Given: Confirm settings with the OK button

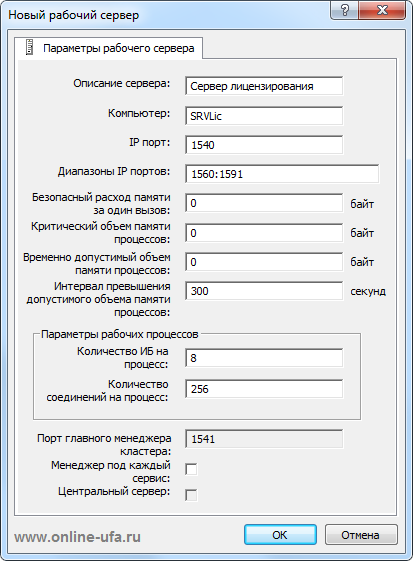Looking at the screenshot, I should pos(280,535).
